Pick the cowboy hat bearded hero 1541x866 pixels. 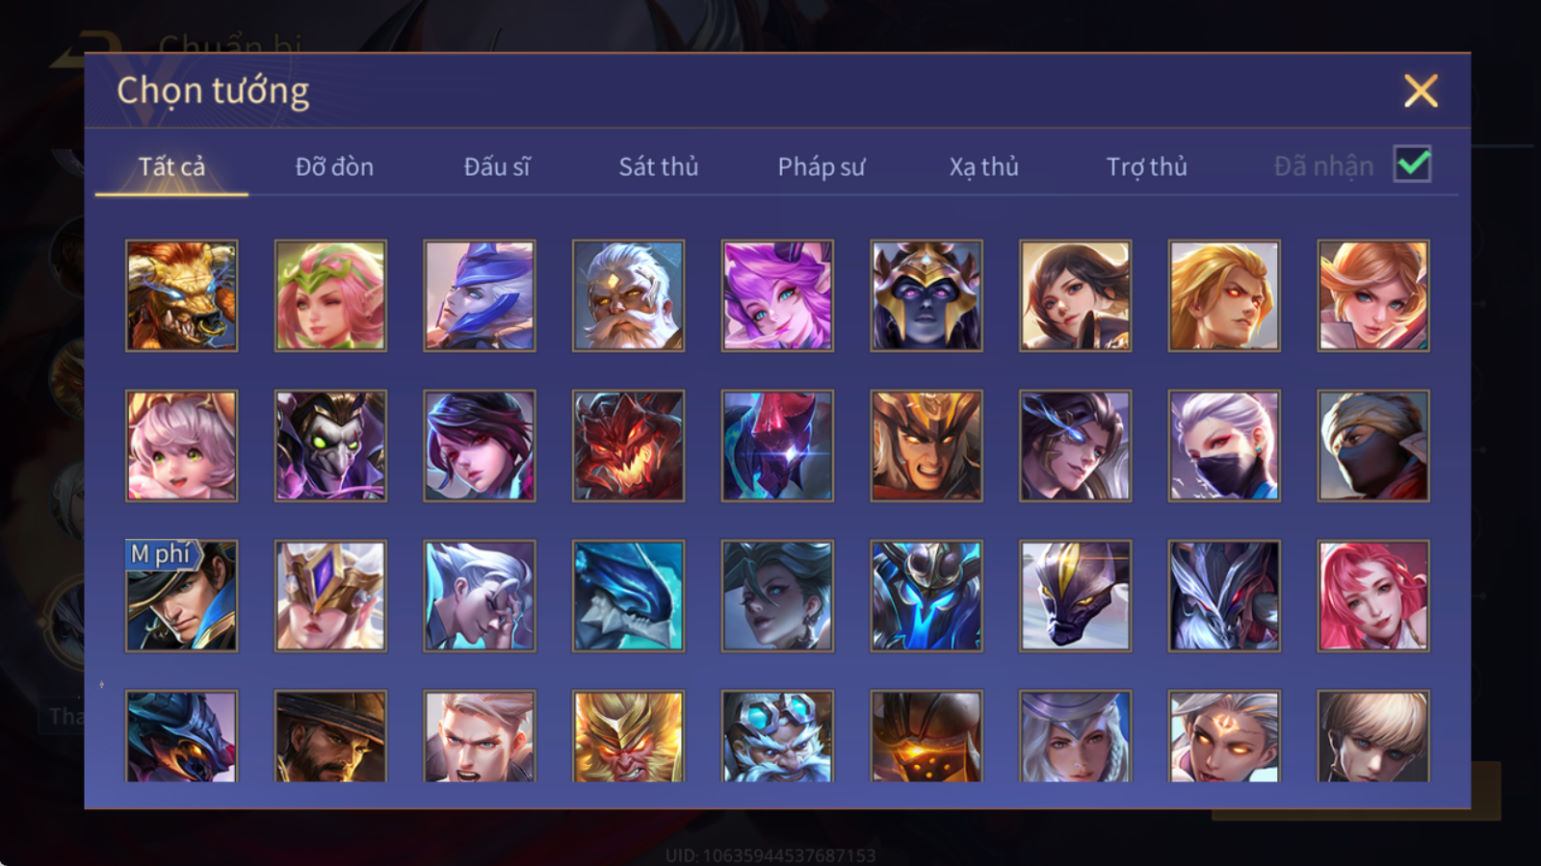tap(330, 736)
